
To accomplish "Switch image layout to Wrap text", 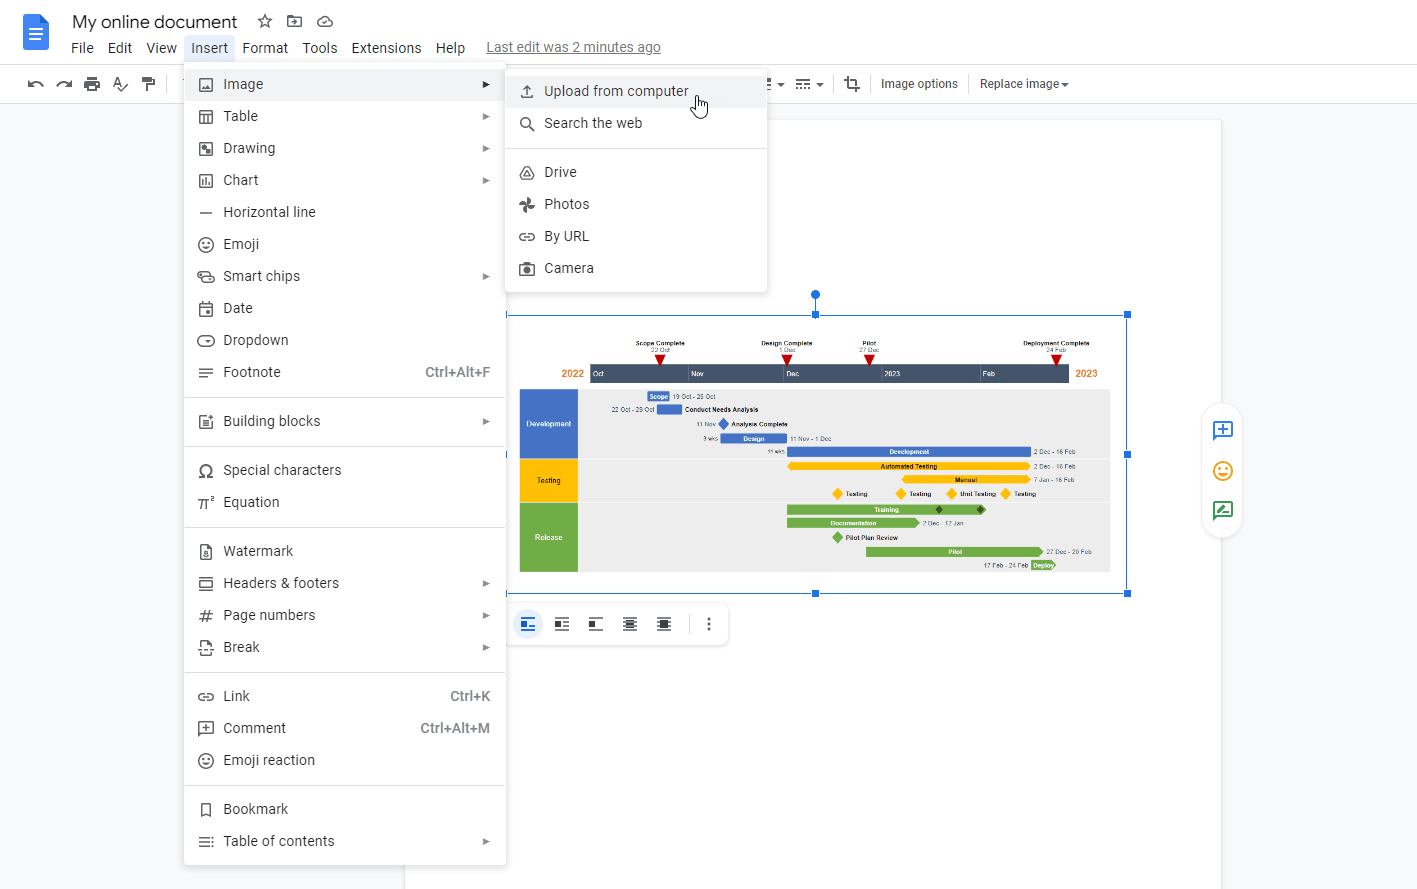I will pyautogui.click(x=561, y=623).
